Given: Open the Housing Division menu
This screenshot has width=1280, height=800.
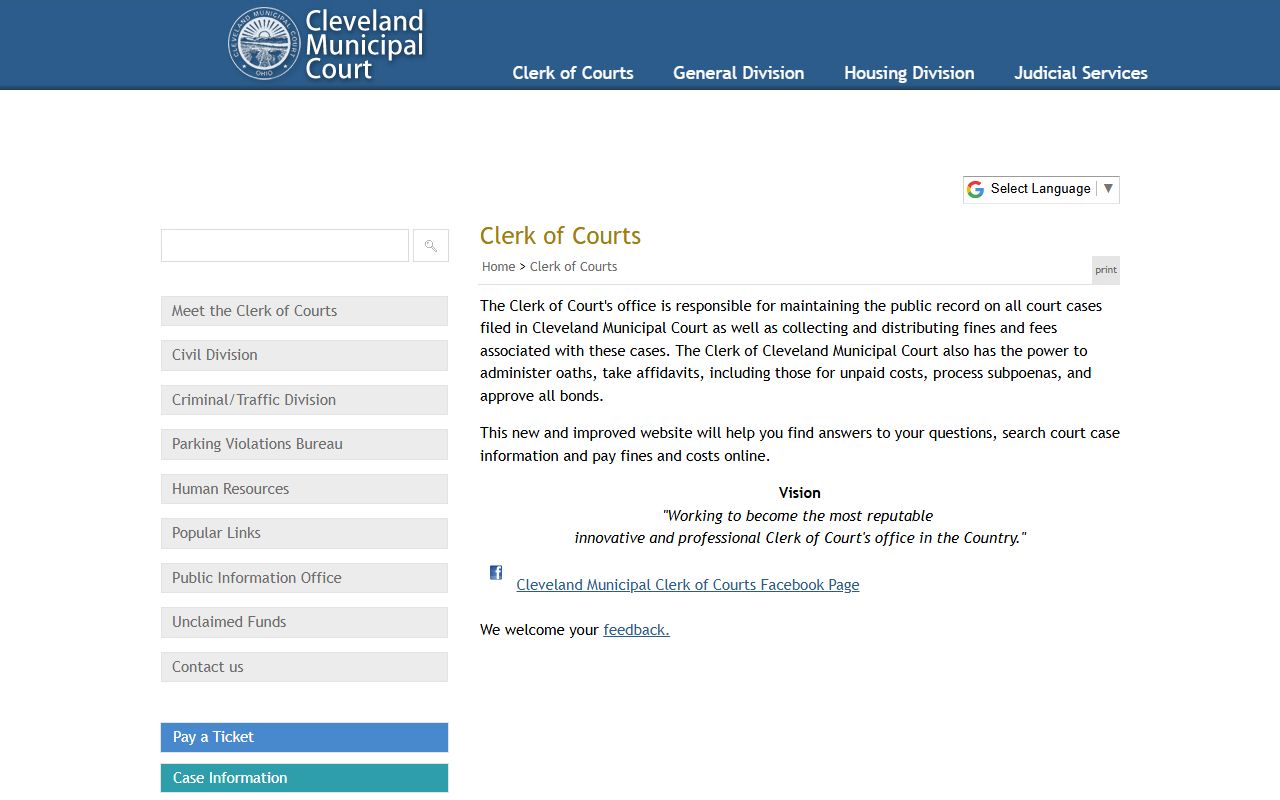Looking at the screenshot, I should [x=909, y=73].
